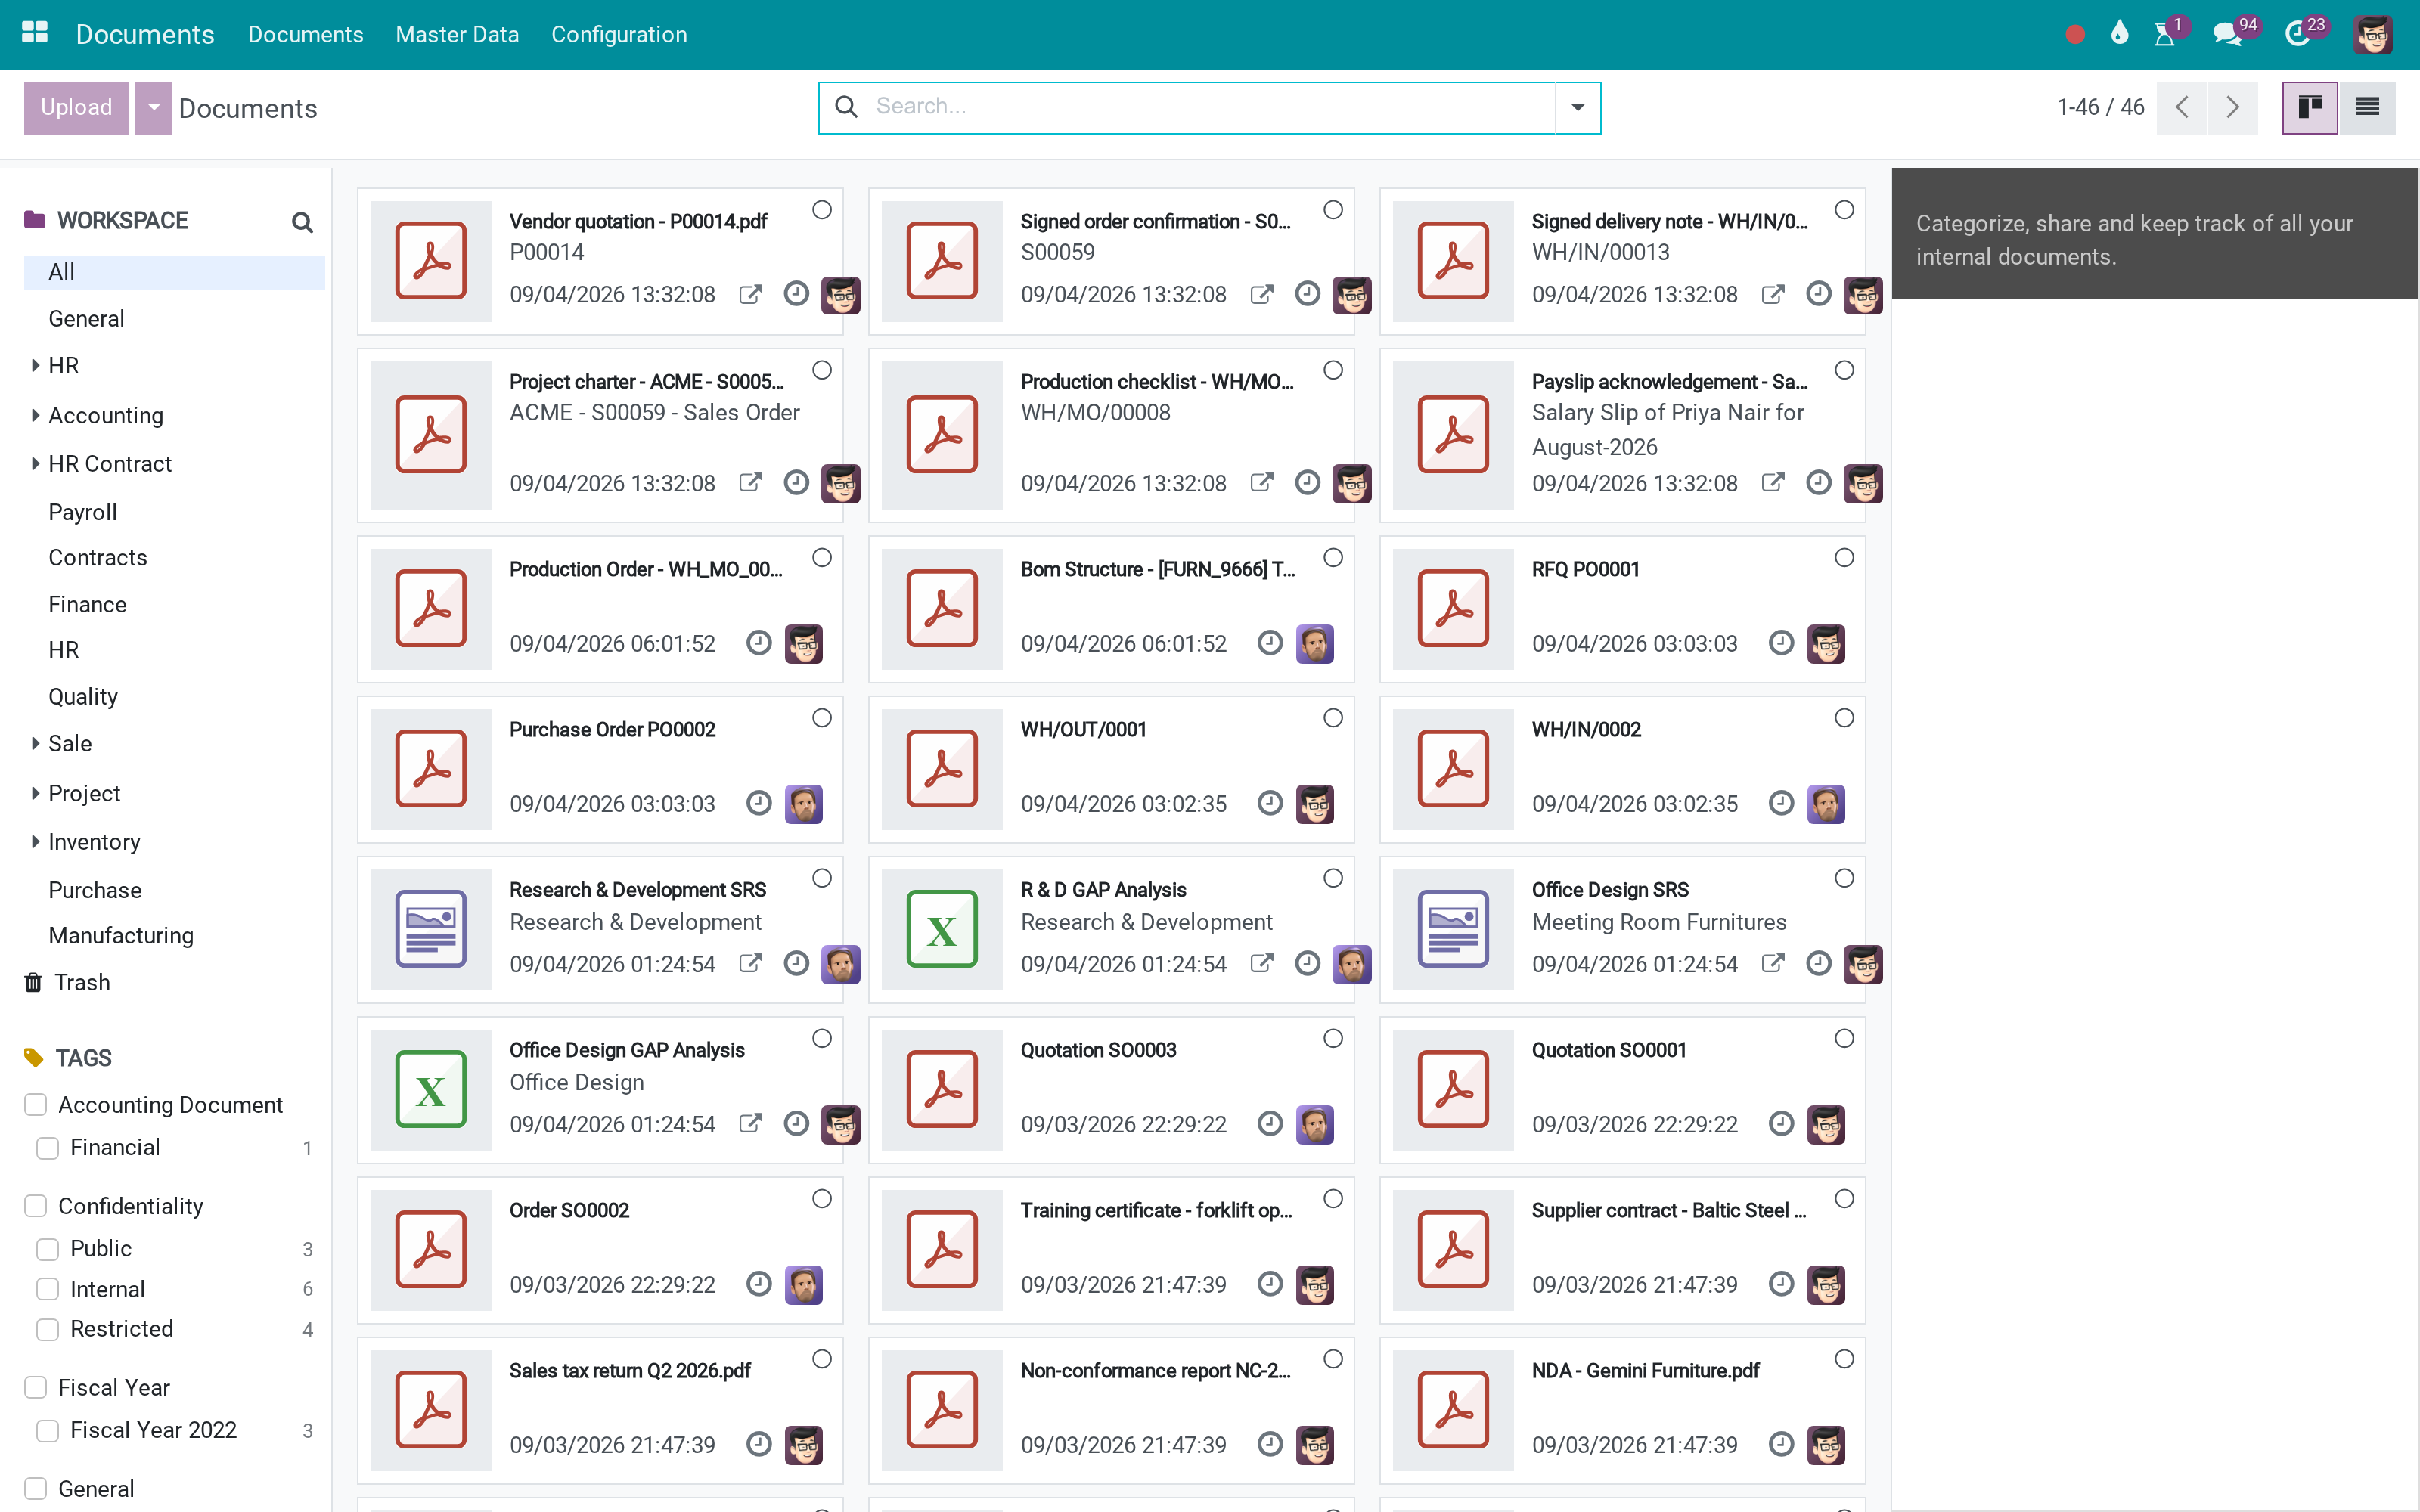The width and height of the screenshot is (2420, 1512).
Task: Open the Upload button dropdown arrow
Action: 153,107
